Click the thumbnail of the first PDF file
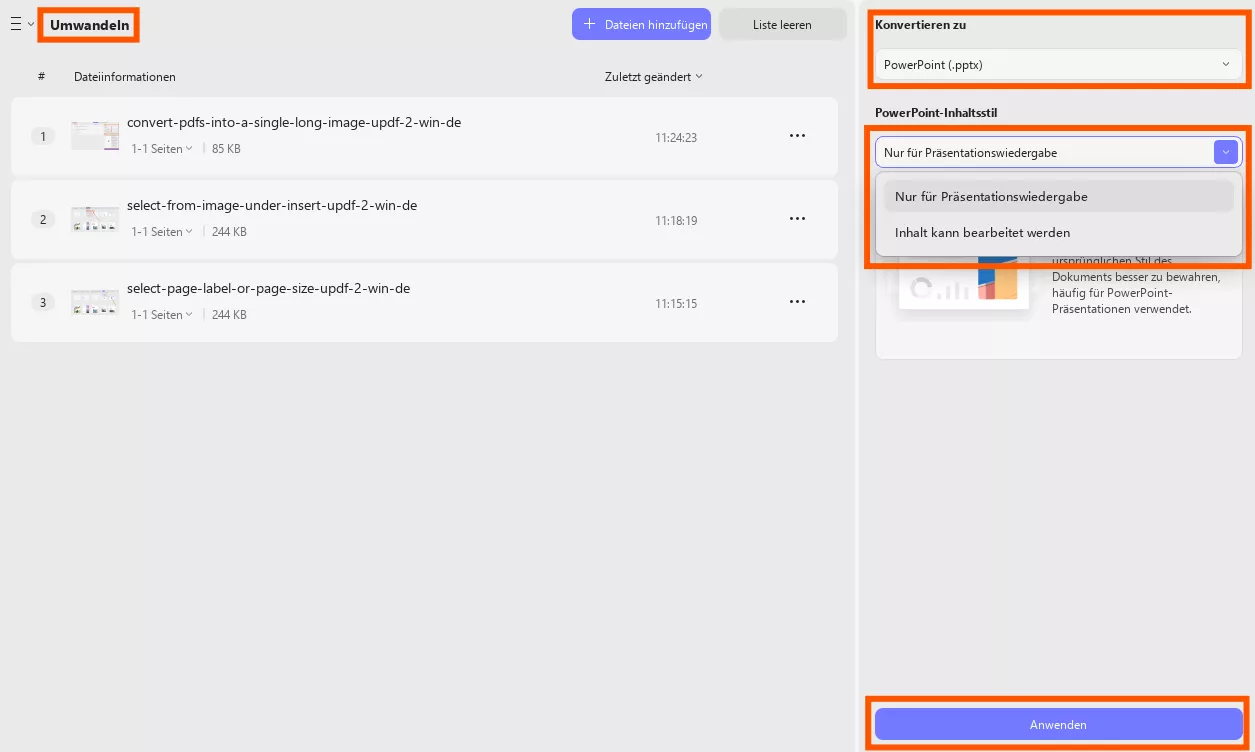The image size is (1255, 752). [94, 135]
